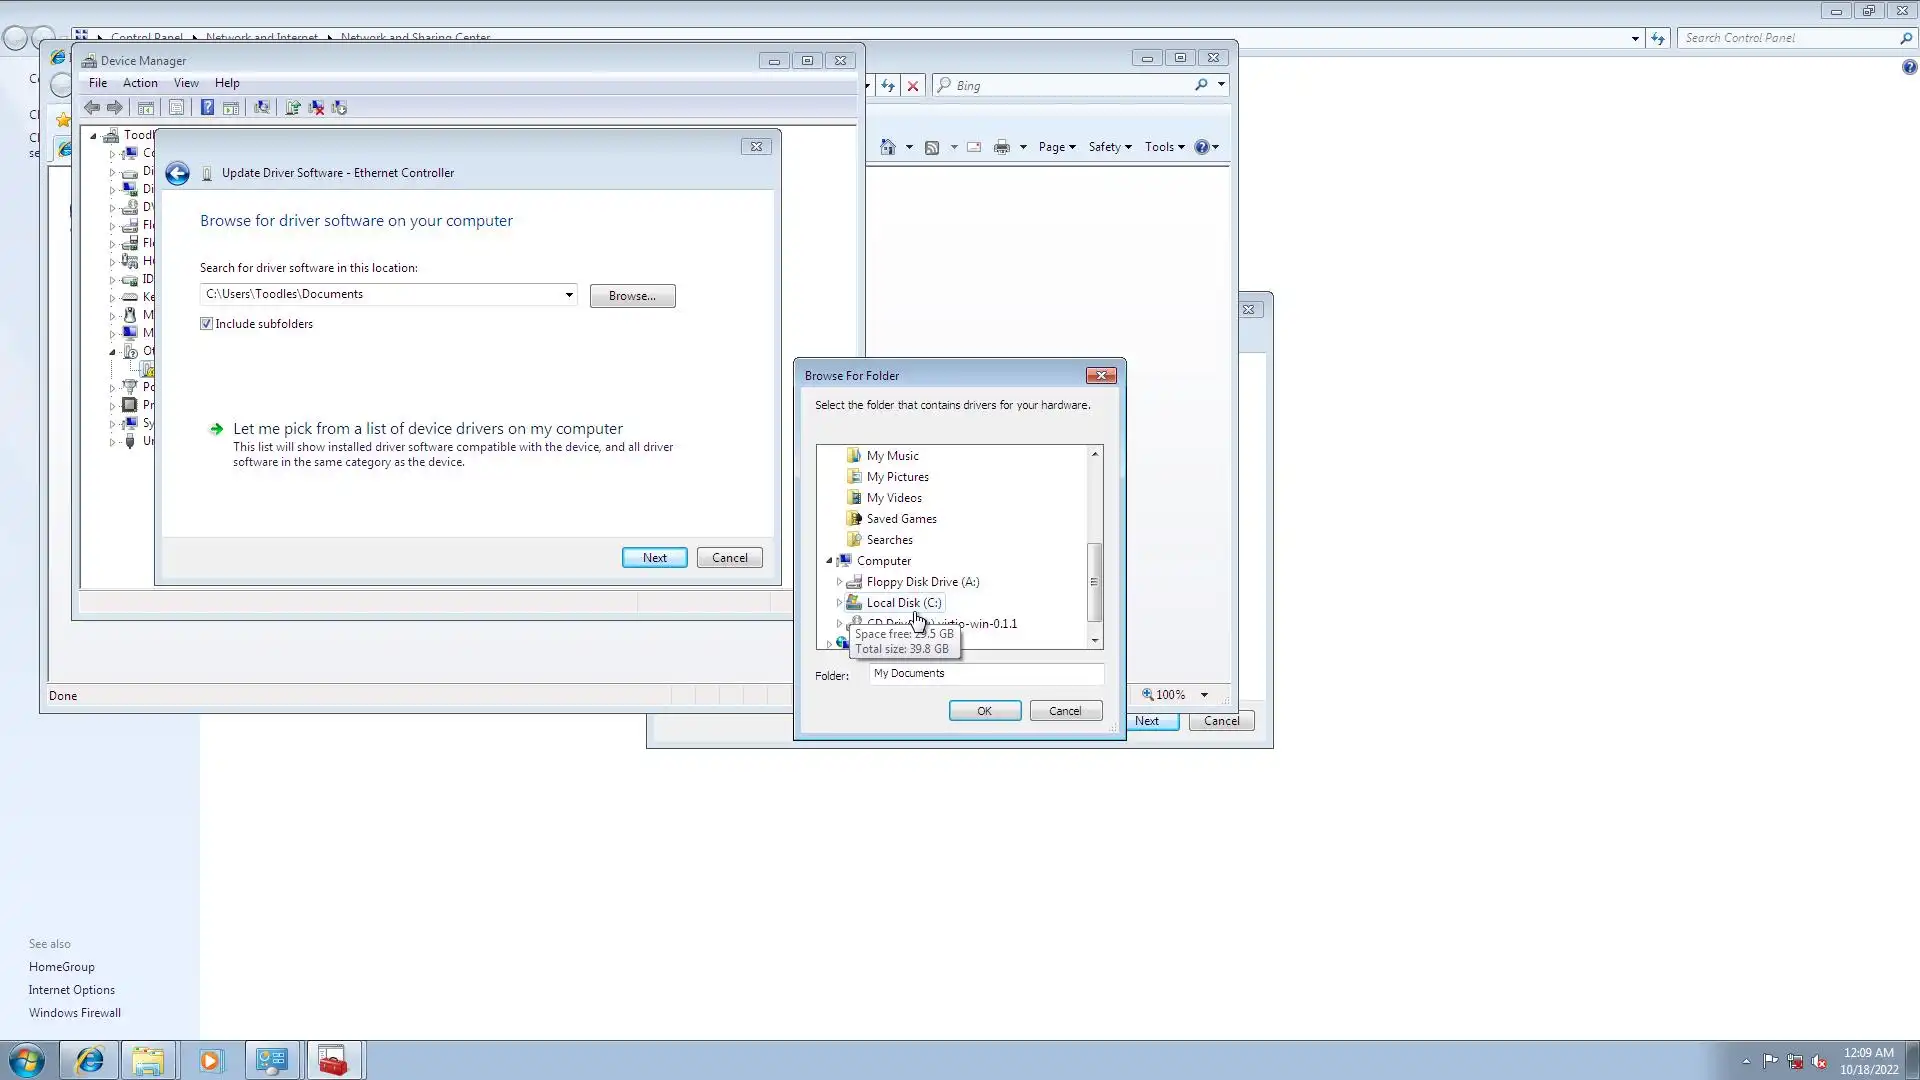Click the folder tree vertical scrollbar thumb
The height and width of the screenshot is (1080, 1920).
tap(1095, 582)
